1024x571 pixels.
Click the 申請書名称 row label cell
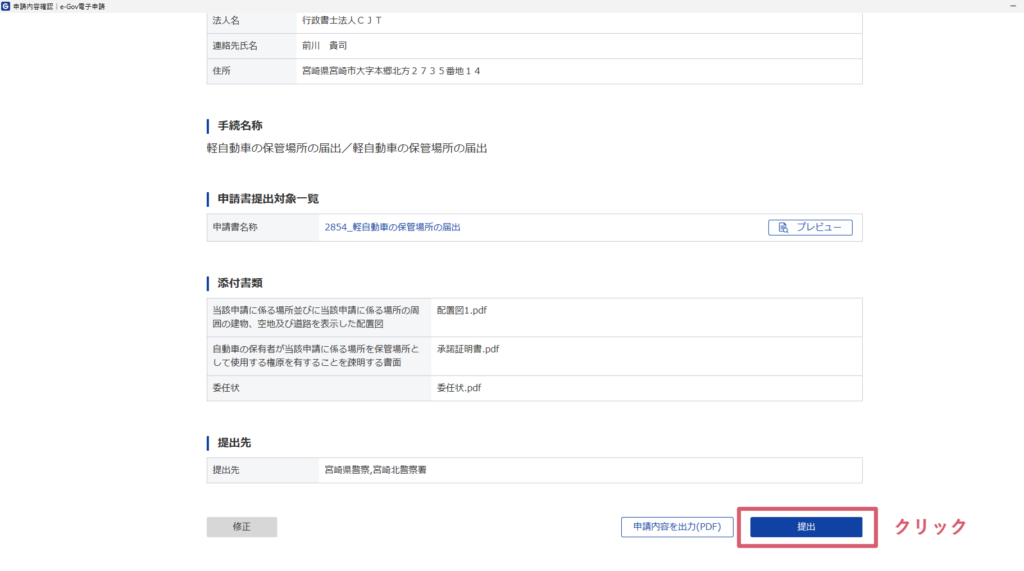(x=235, y=227)
